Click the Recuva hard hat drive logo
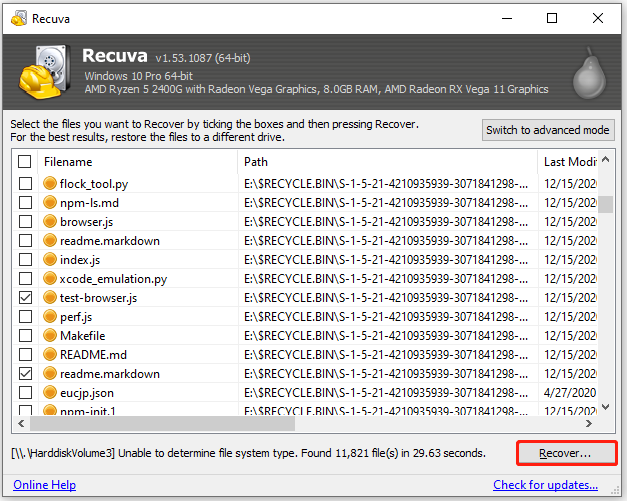The height and width of the screenshot is (501, 627). point(43,72)
